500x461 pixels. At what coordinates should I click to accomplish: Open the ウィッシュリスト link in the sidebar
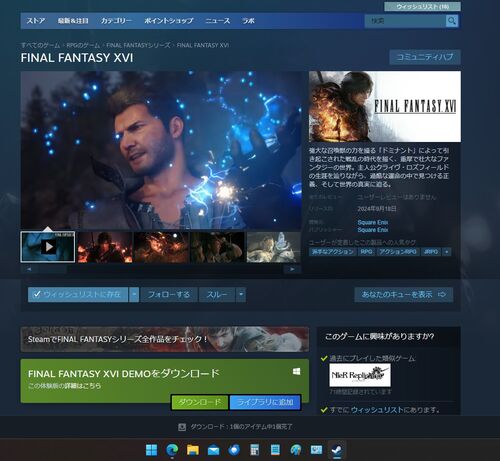(x=377, y=410)
